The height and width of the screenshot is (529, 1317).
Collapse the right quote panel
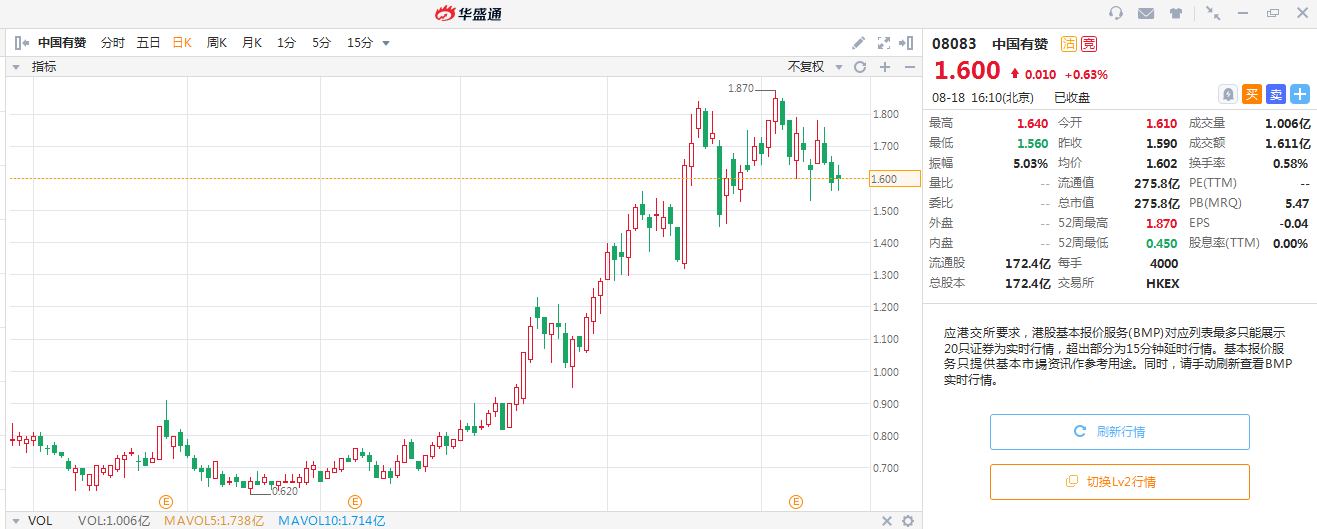906,43
